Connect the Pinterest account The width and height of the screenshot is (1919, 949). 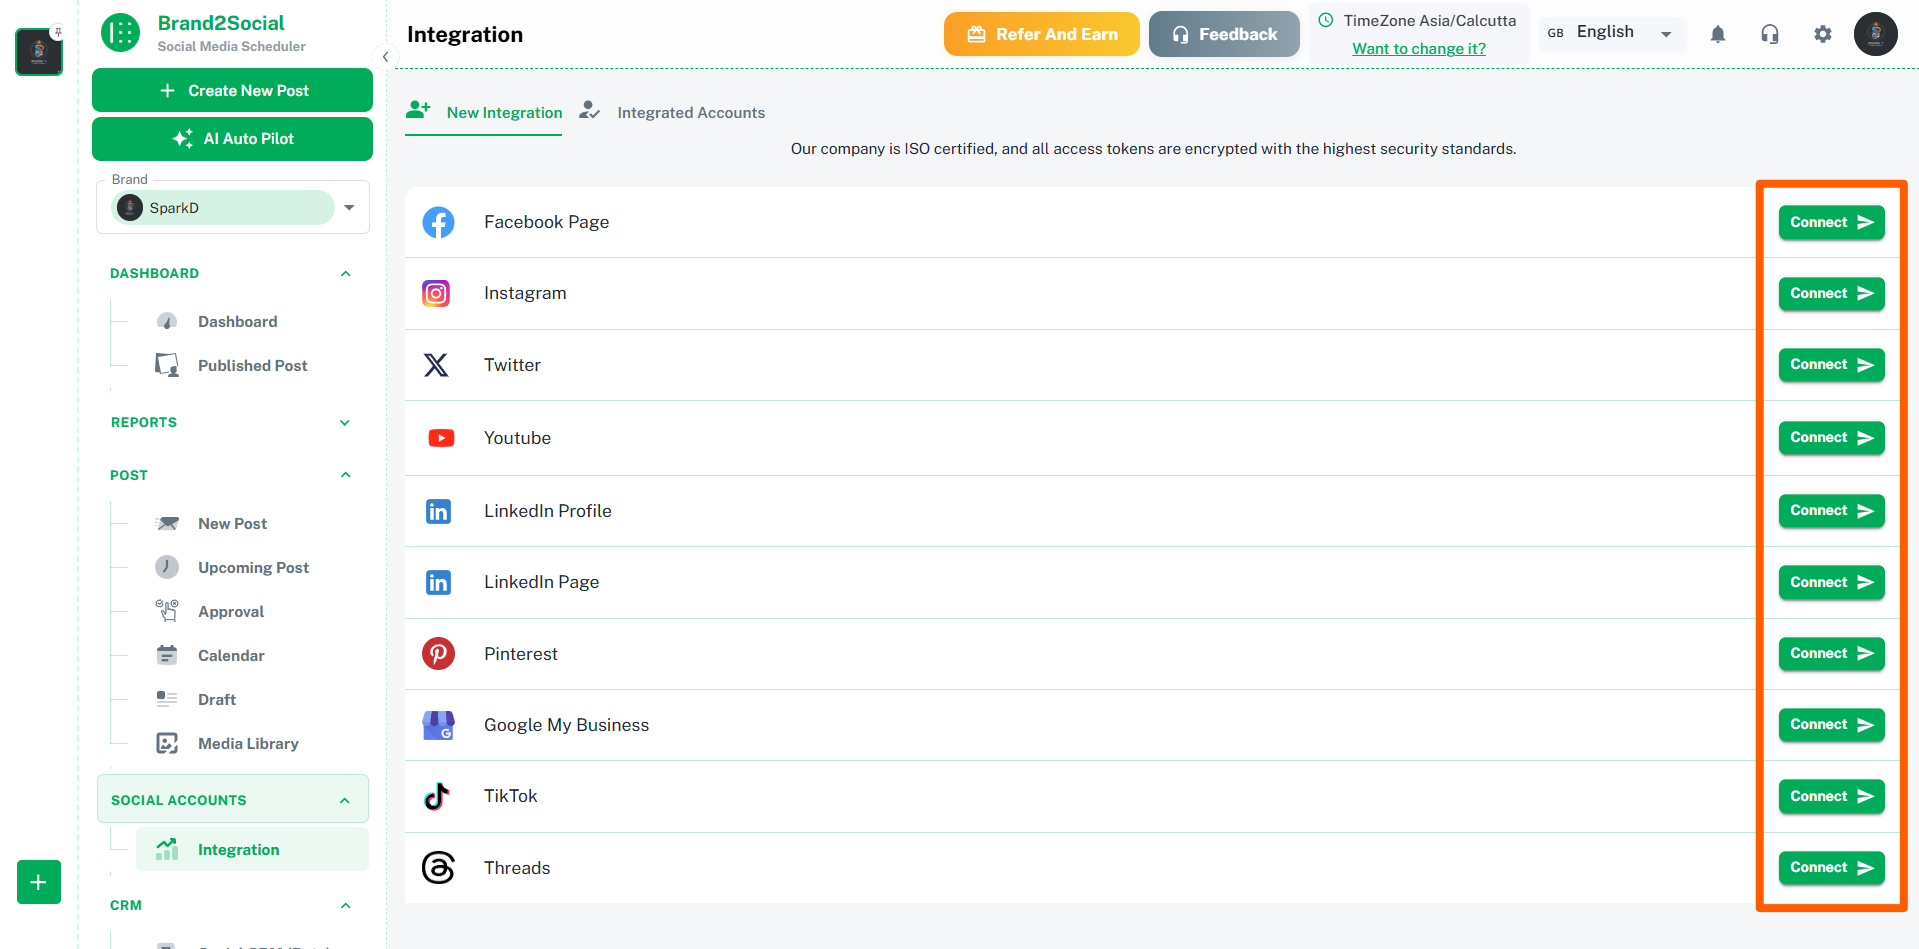(1831, 653)
